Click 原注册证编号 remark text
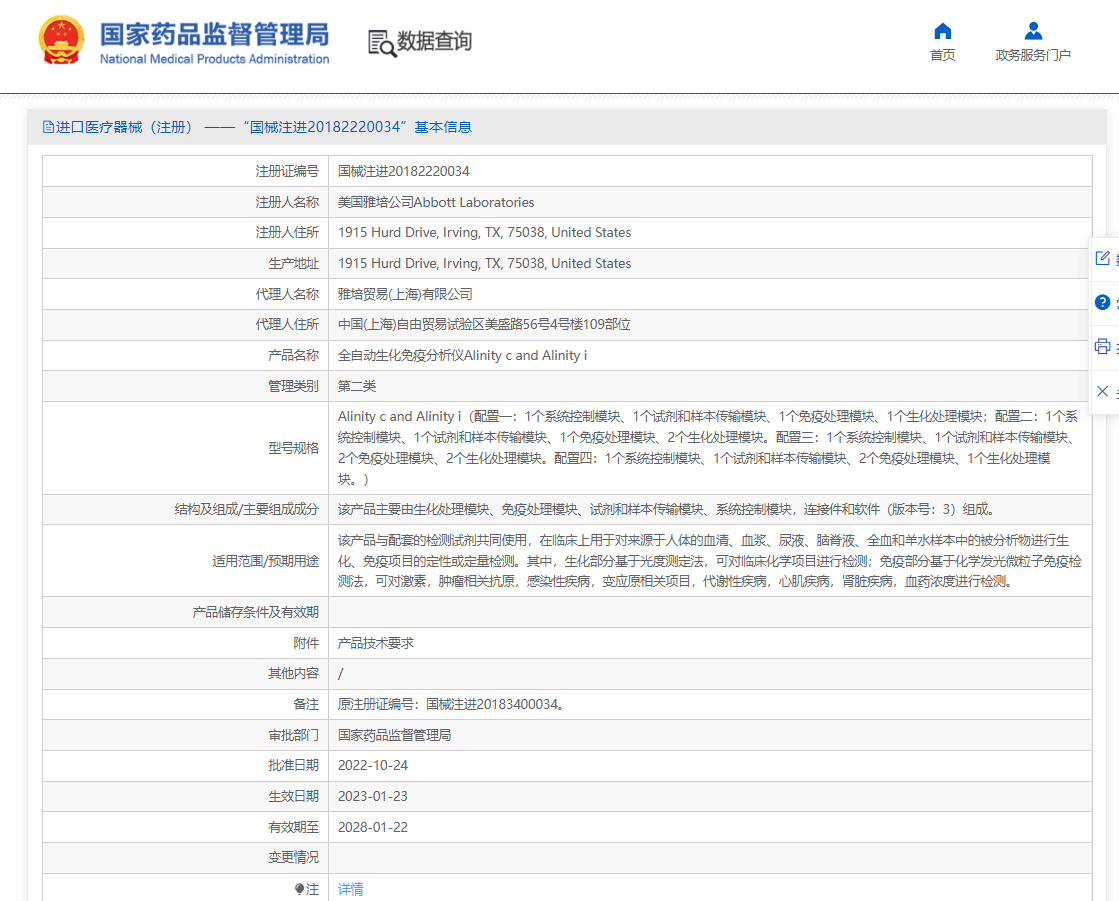Image resolution: width=1119 pixels, height=901 pixels. pos(451,705)
